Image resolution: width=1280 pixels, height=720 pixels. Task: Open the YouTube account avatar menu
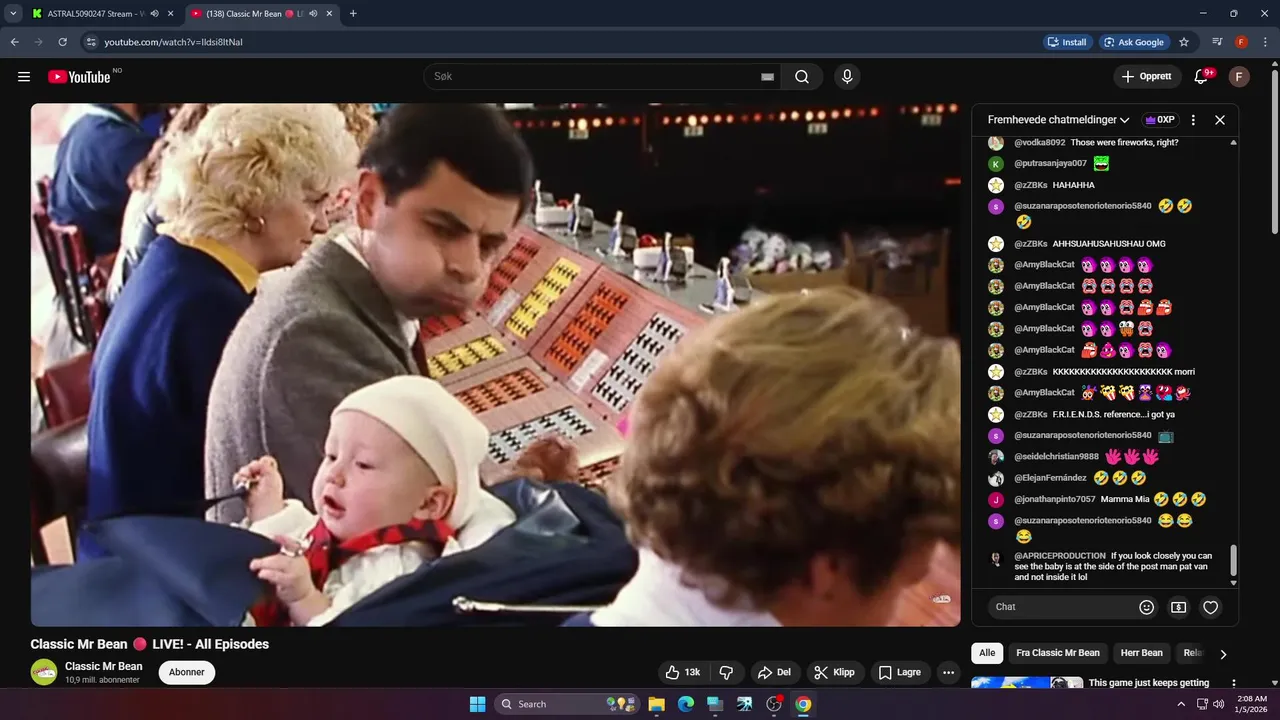[1239, 77]
